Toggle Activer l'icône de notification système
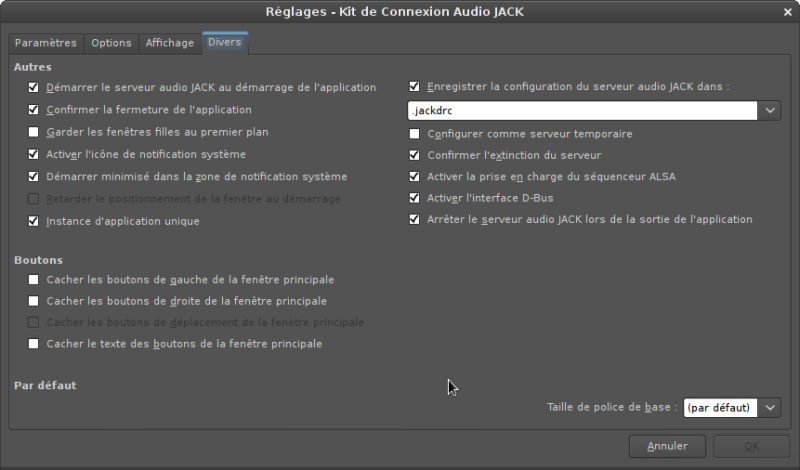The width and height of the screenshot is (800, 470). tap(33, 154)
